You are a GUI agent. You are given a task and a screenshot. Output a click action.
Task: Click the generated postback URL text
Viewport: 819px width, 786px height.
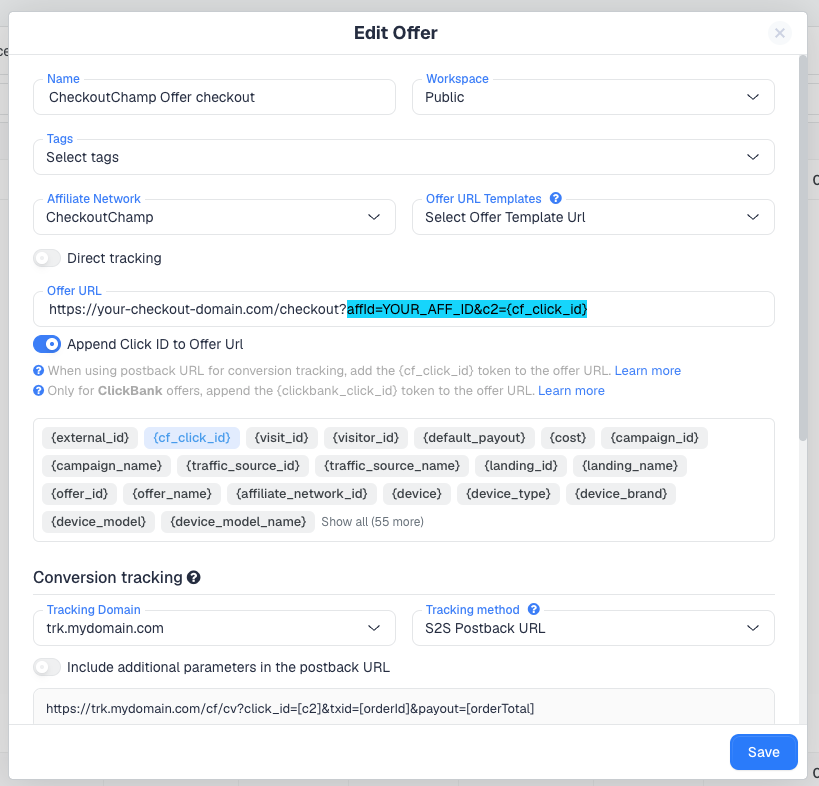tap(290, 709)
